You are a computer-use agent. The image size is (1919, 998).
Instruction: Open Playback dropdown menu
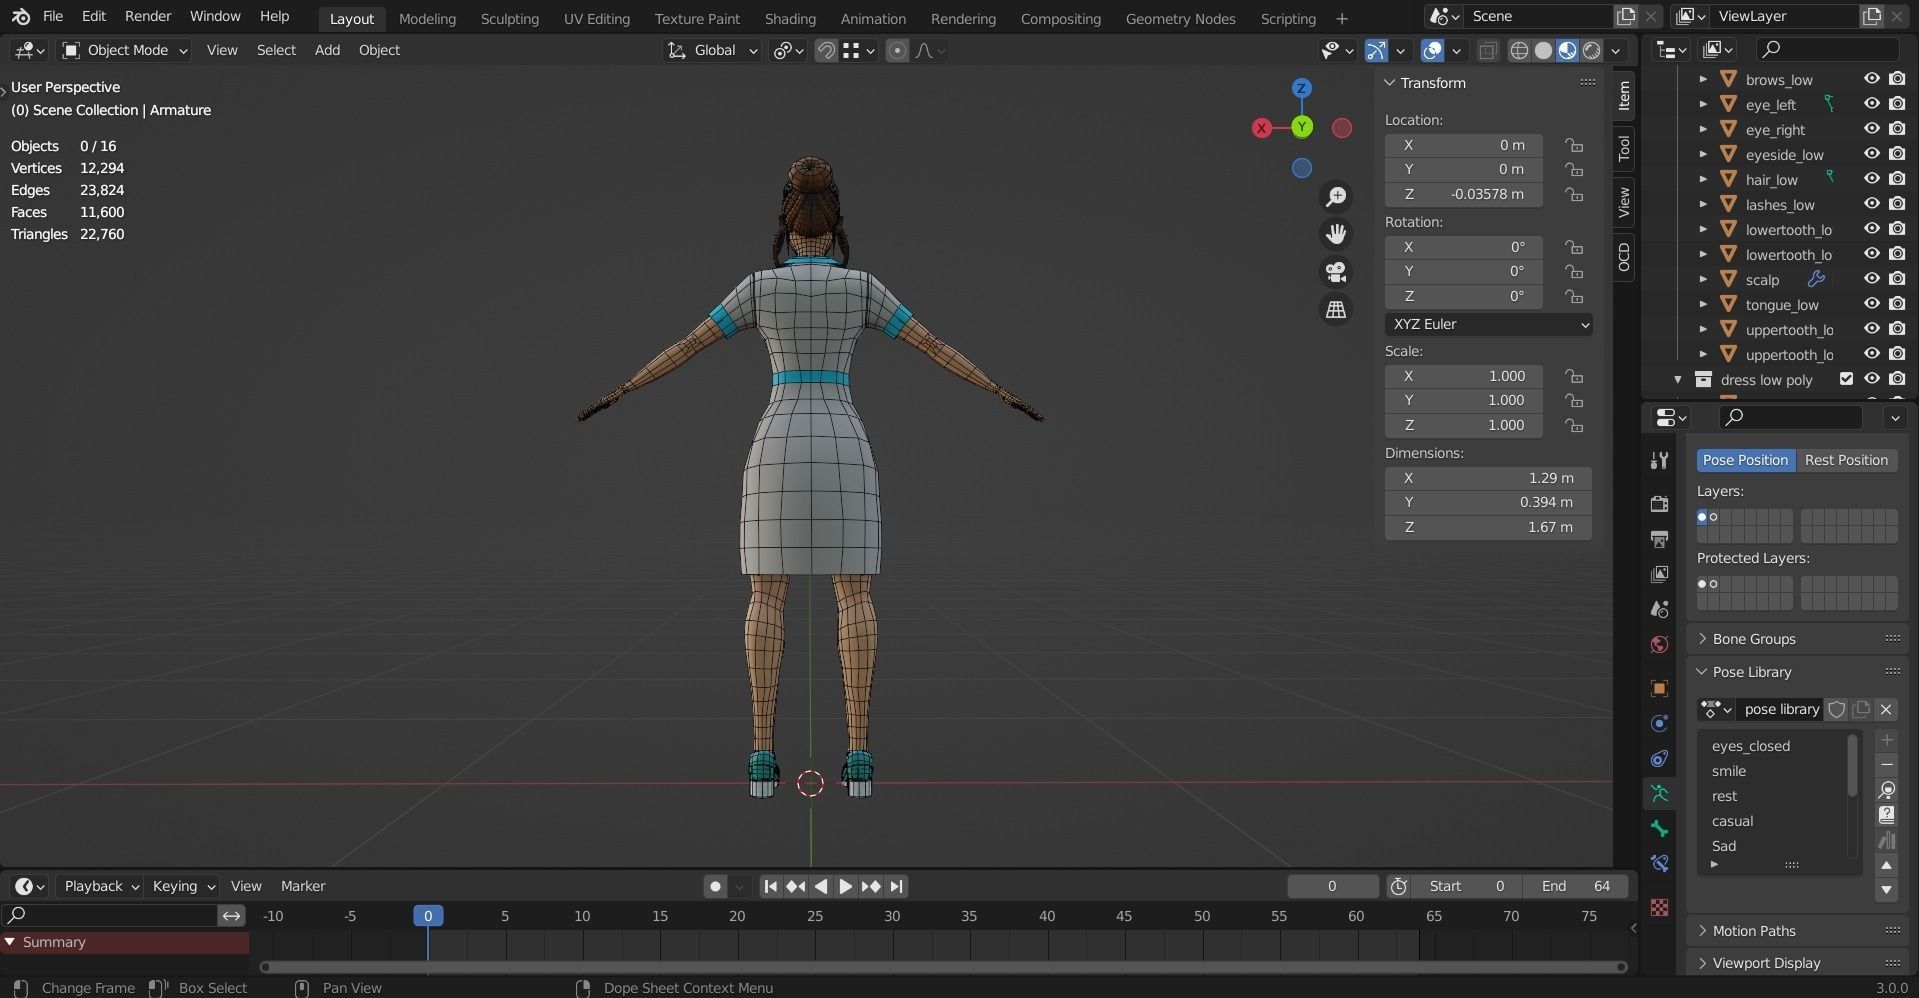pyautogui.click(x=101, y=886)
